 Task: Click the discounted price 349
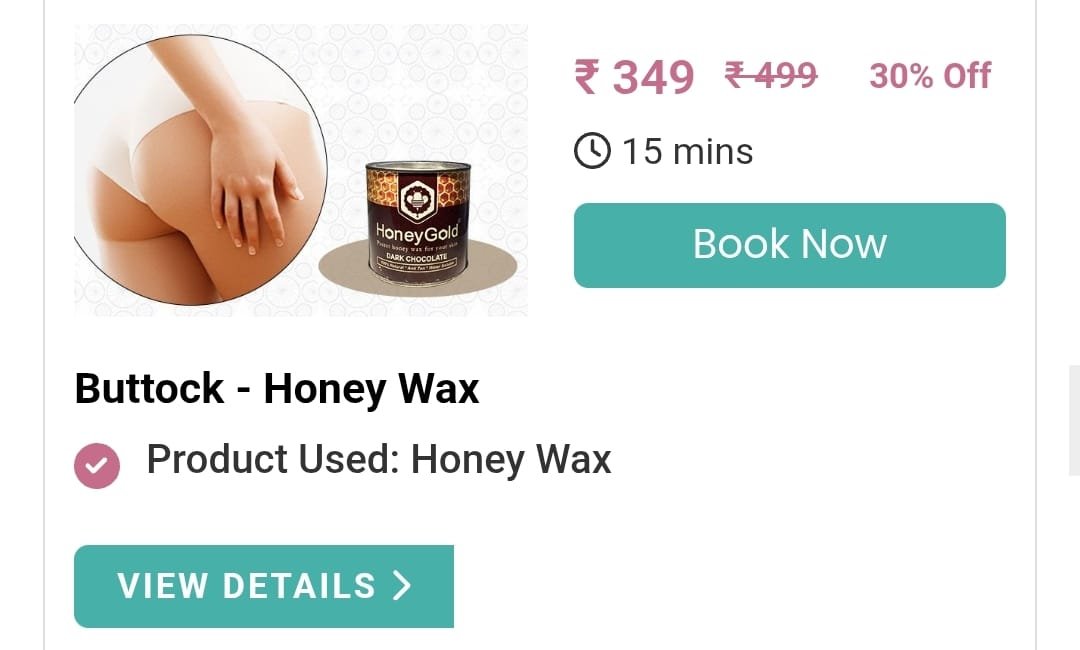pos(653,76)
